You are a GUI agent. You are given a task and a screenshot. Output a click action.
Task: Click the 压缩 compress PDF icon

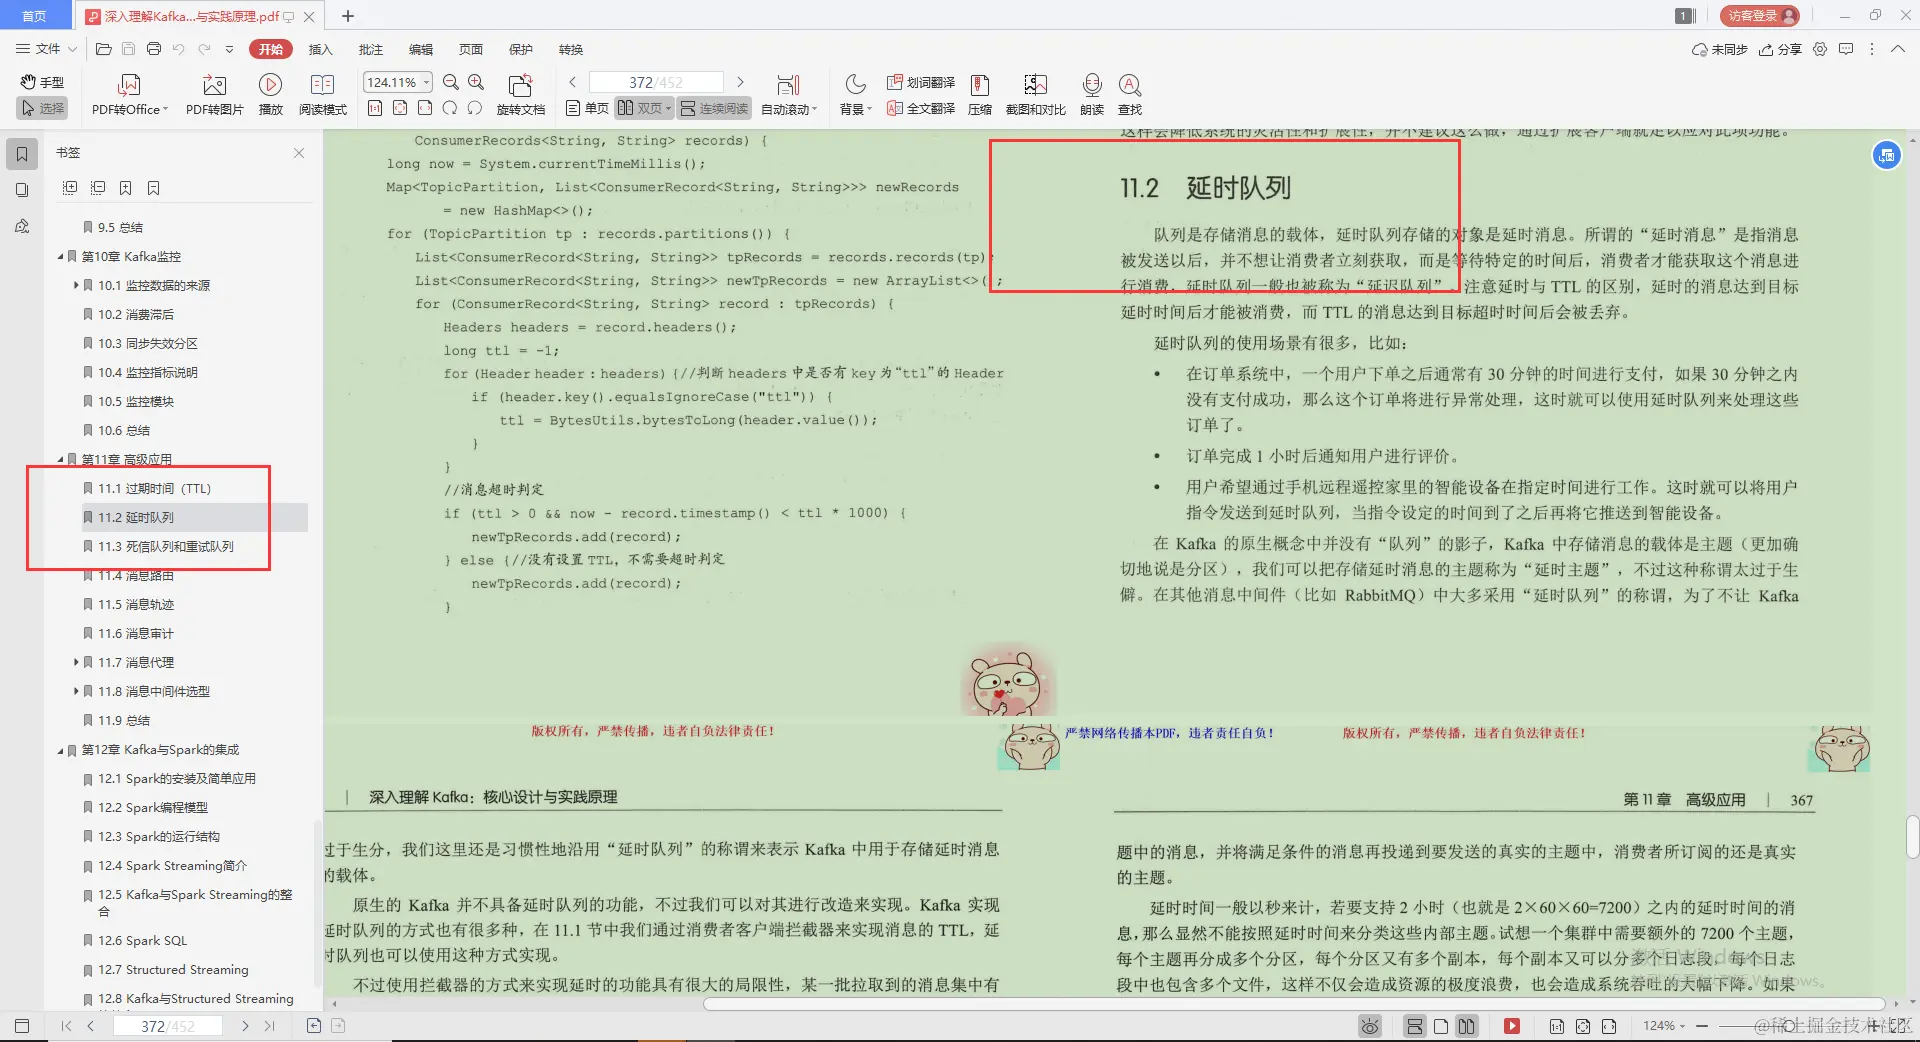979,93
